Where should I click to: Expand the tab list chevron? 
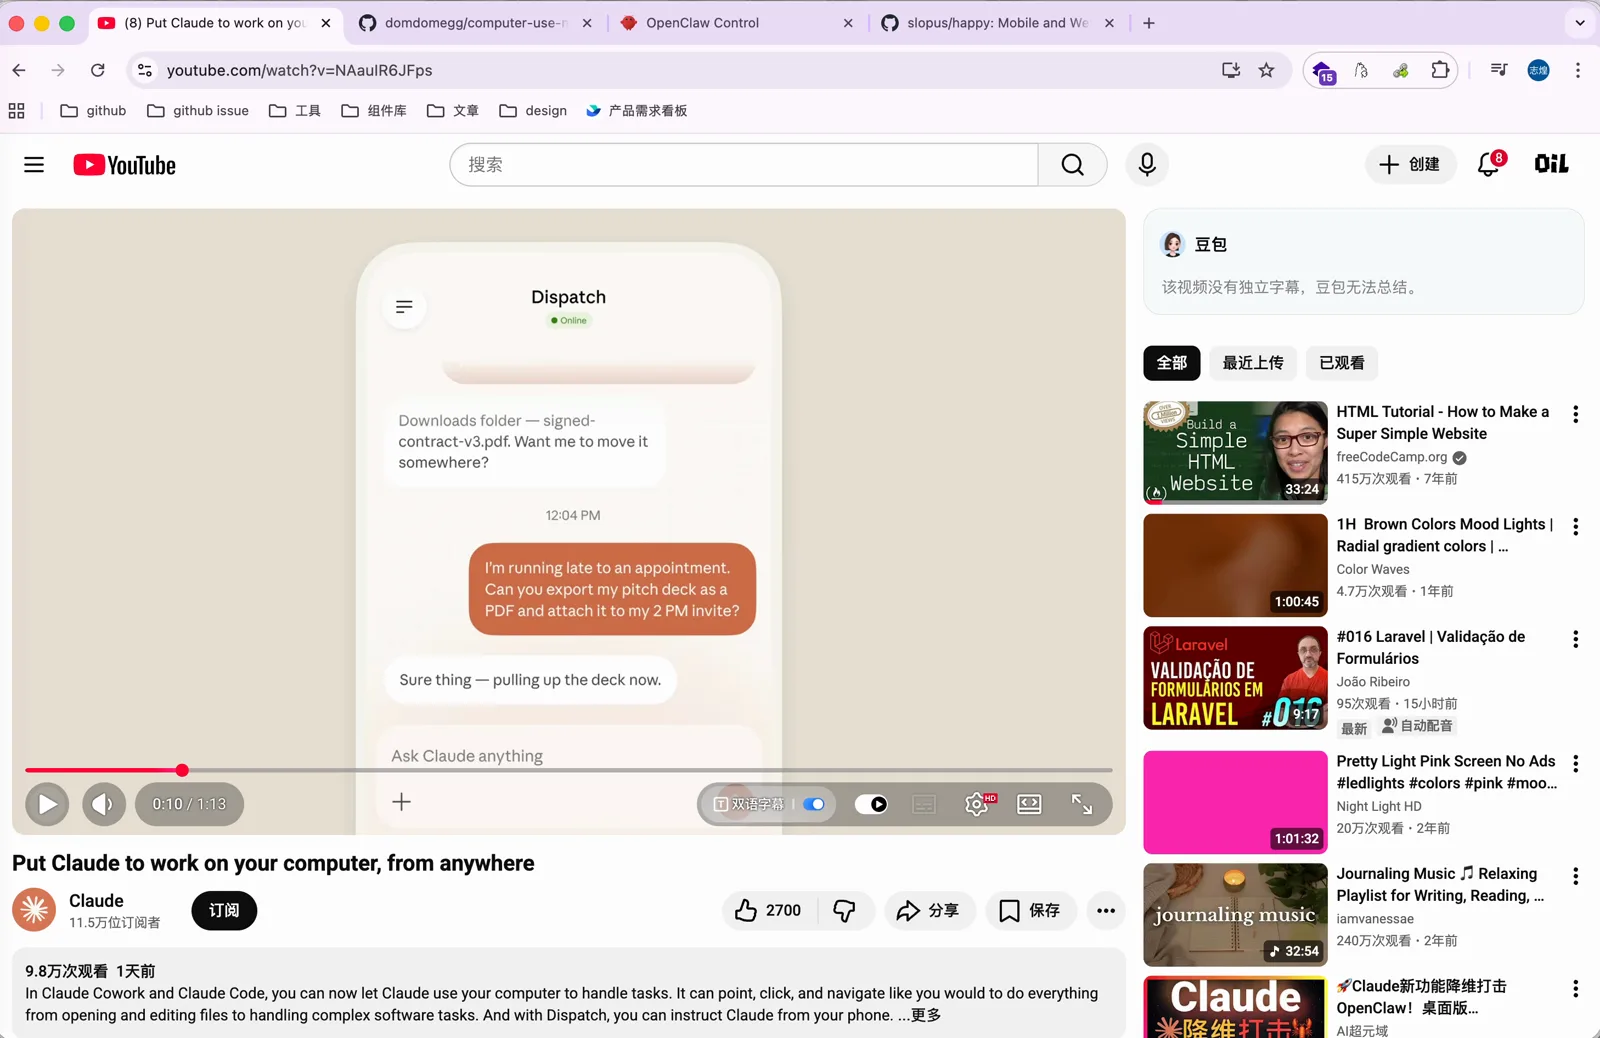(1580, 23)
